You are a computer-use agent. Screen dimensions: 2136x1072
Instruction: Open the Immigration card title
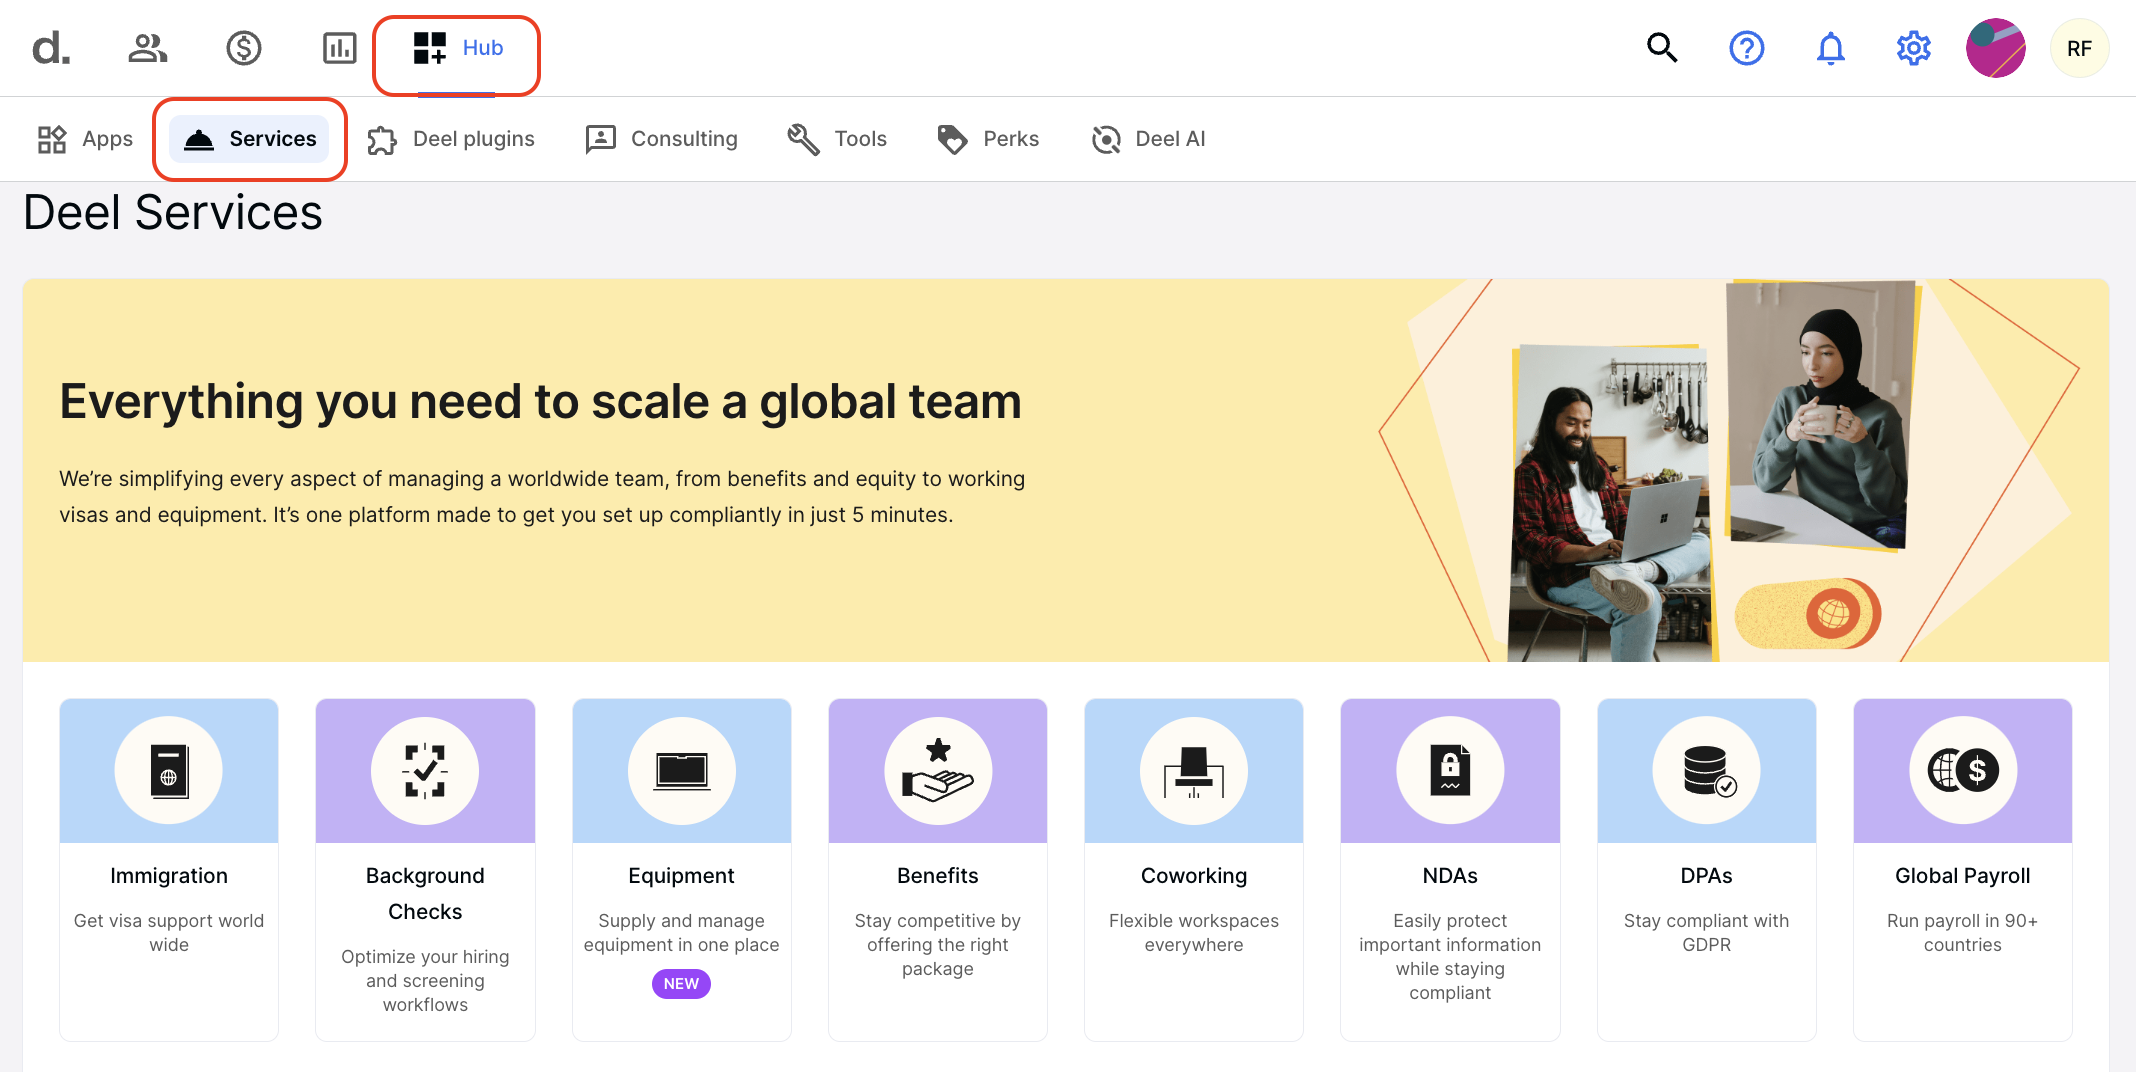169,876
